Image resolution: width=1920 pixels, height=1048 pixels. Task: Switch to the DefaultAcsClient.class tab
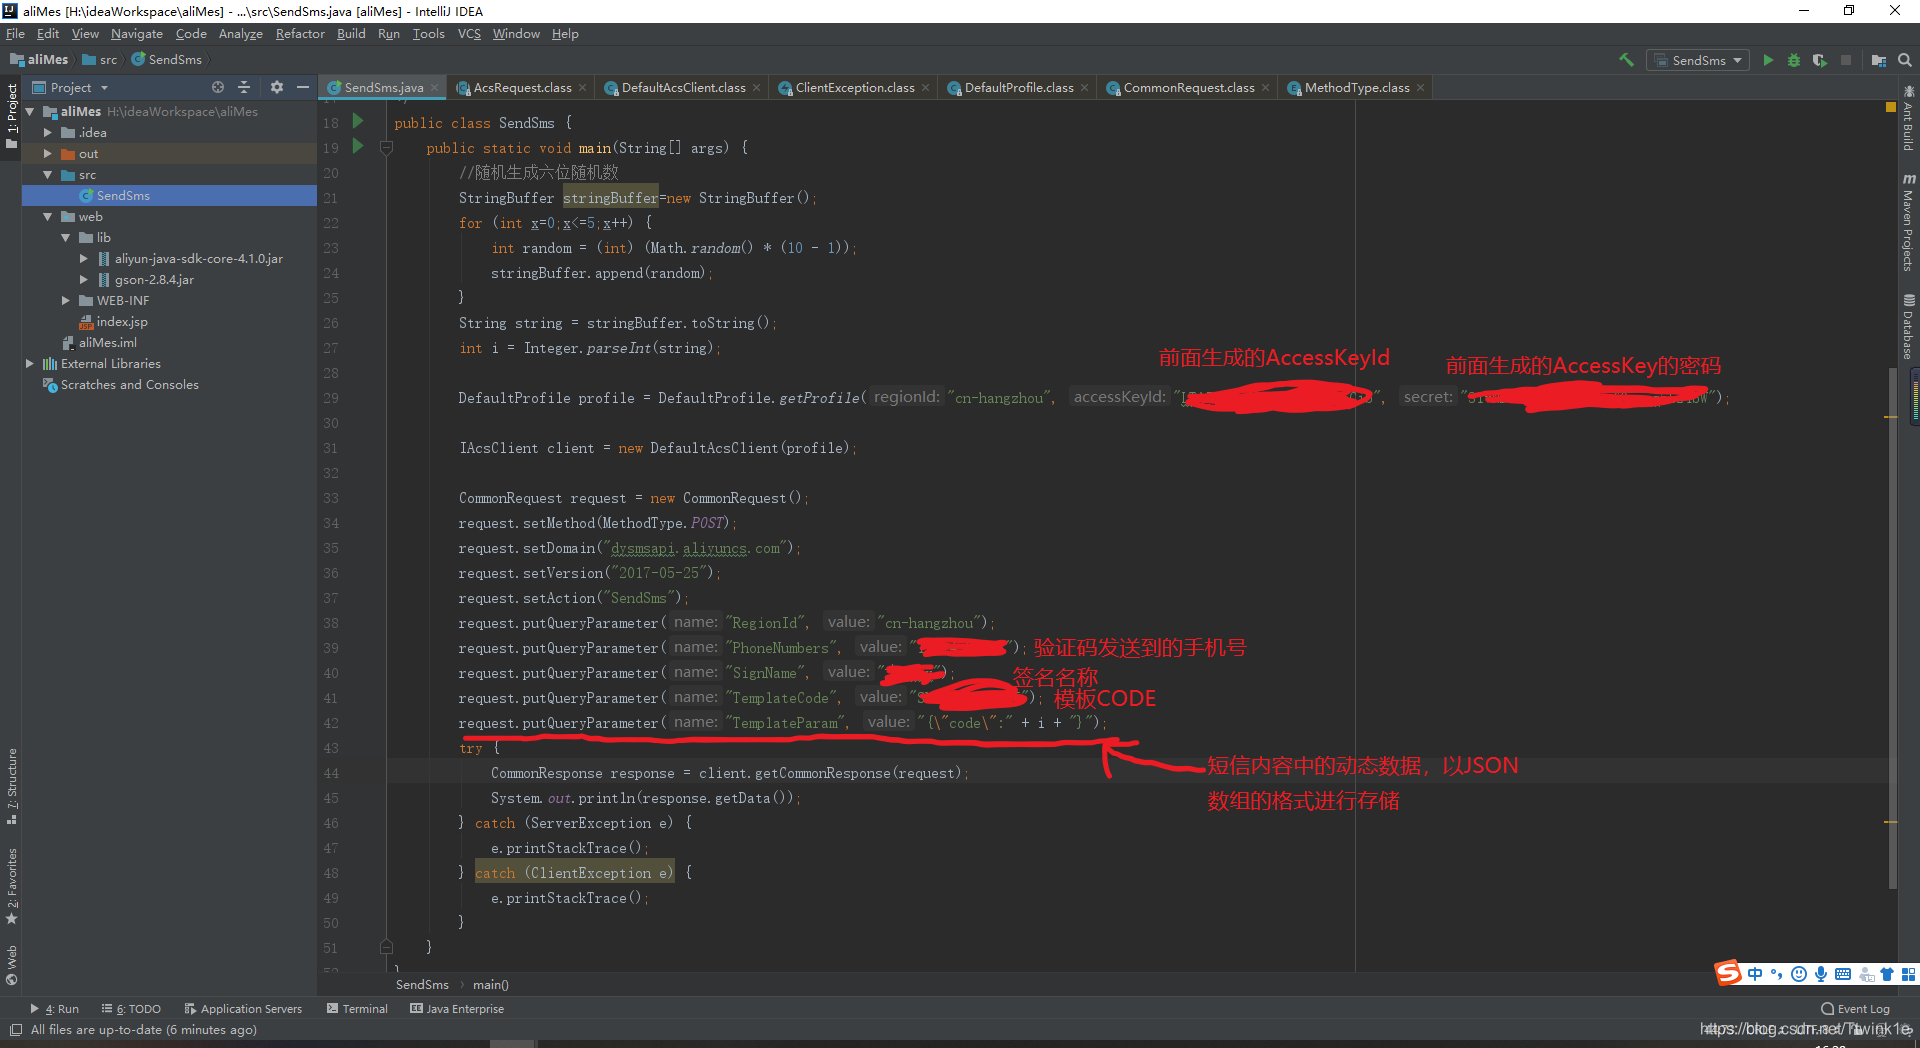coord(683,88)
